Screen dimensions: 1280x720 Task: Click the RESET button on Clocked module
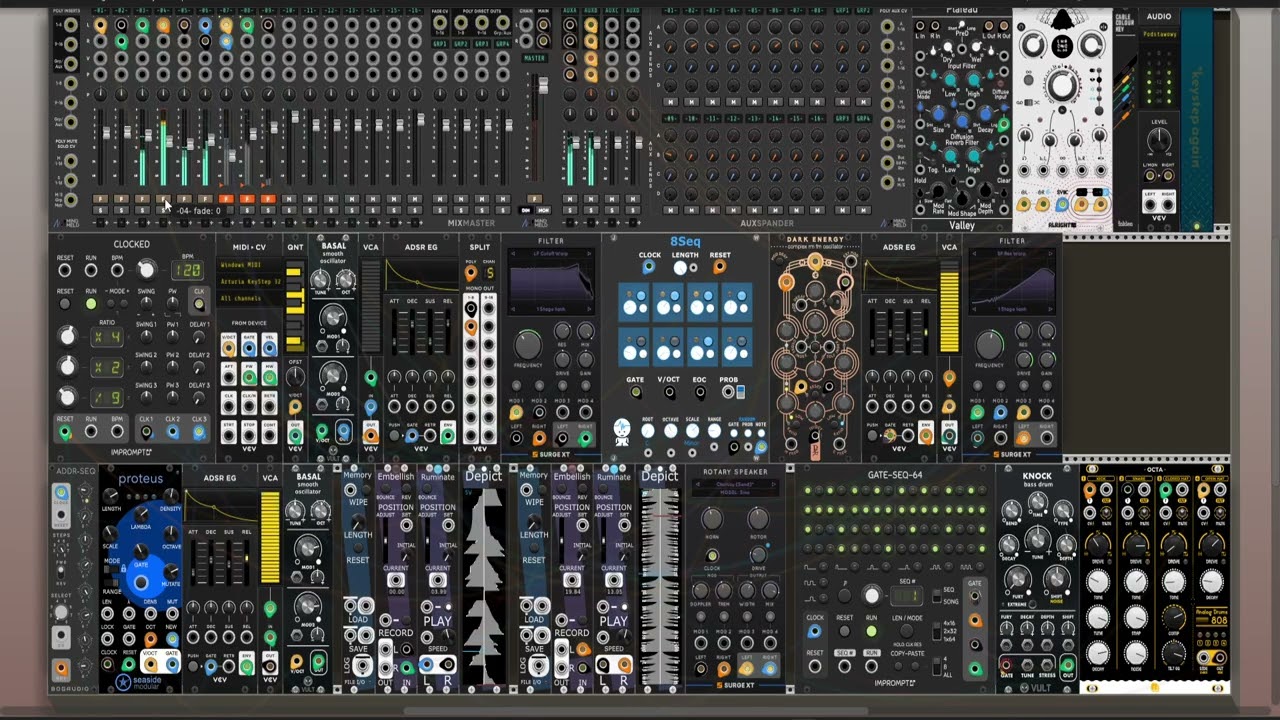tap(65, 303)
